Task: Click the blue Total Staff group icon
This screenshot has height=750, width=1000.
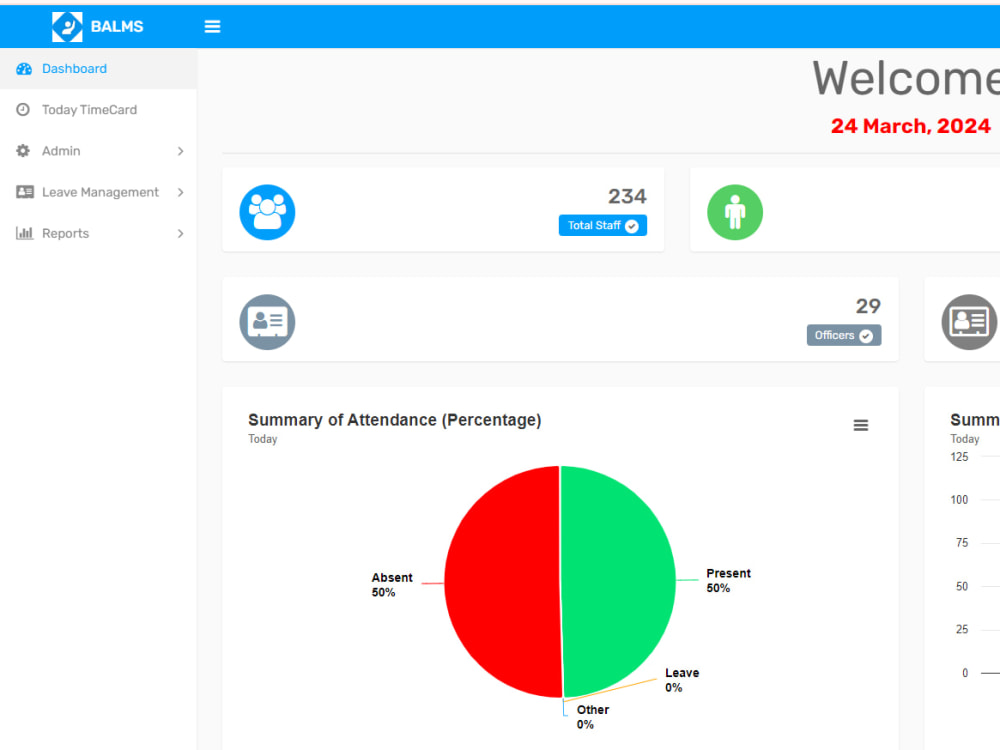Action: 267,212
